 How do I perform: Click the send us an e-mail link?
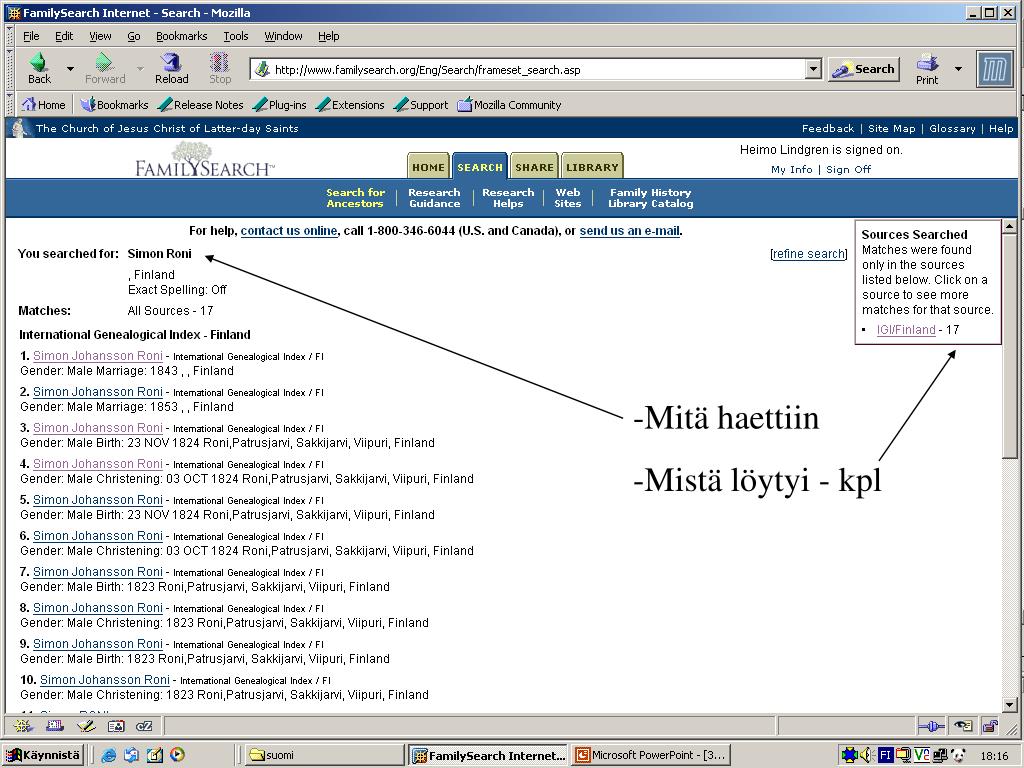coord(630,231)
